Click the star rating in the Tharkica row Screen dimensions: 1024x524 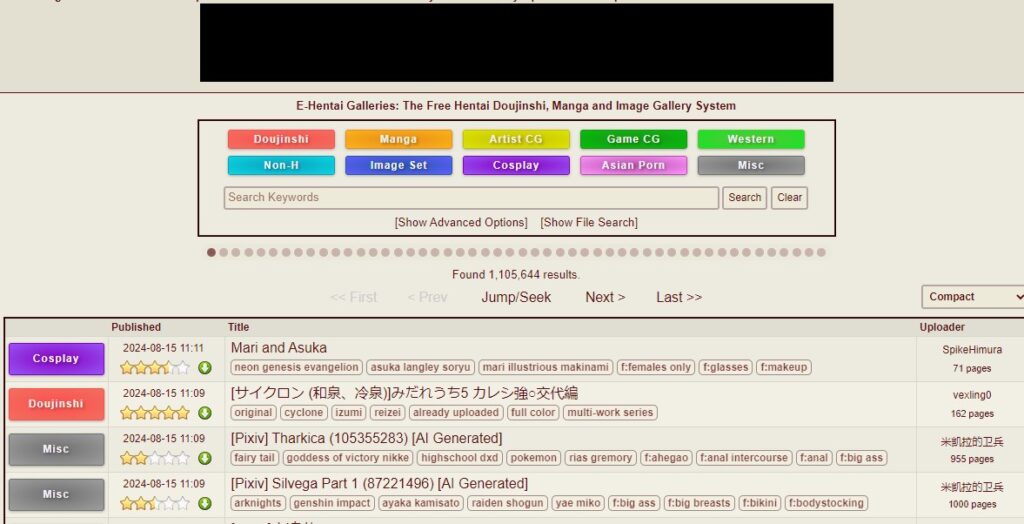click(x=155, y=459)
